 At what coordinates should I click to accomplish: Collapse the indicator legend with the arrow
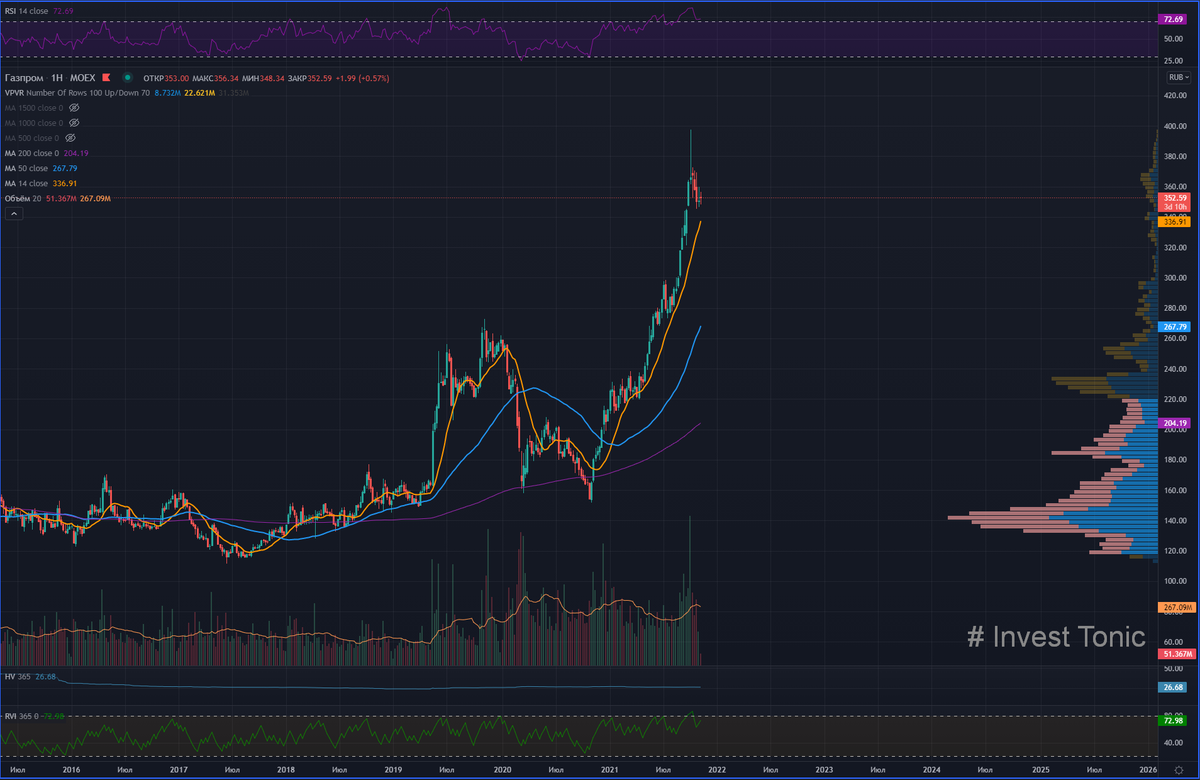14,214
